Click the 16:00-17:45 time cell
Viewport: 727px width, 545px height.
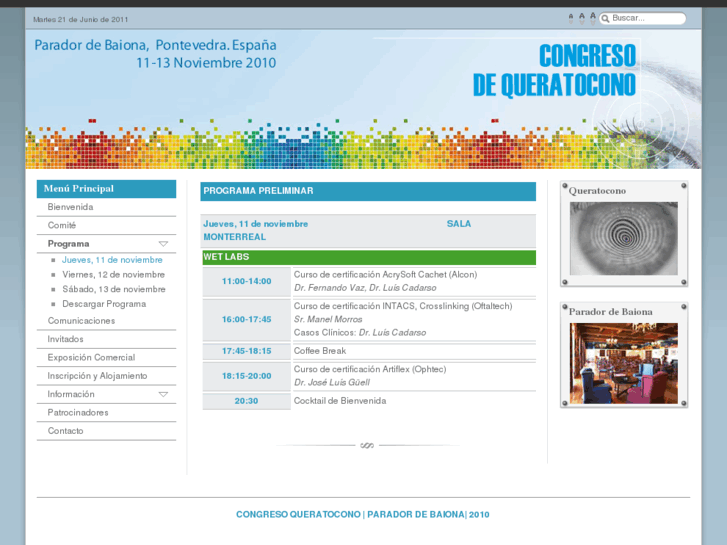(x=246, y=319)
